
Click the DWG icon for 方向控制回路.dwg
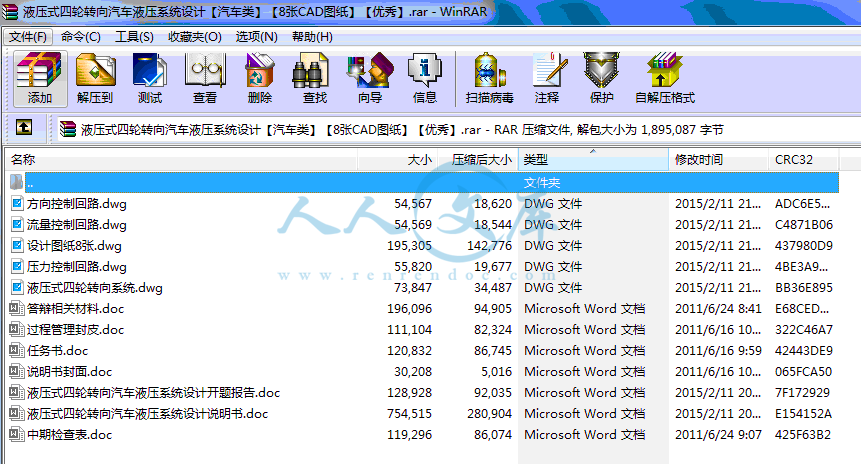pyautogui.click(x=17, y=204)
